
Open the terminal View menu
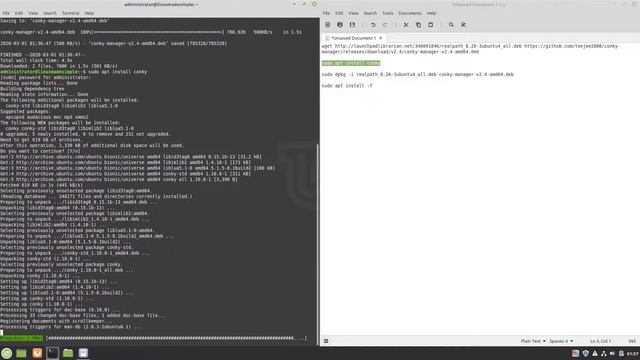pyautogui.click(x=33, y=13)
